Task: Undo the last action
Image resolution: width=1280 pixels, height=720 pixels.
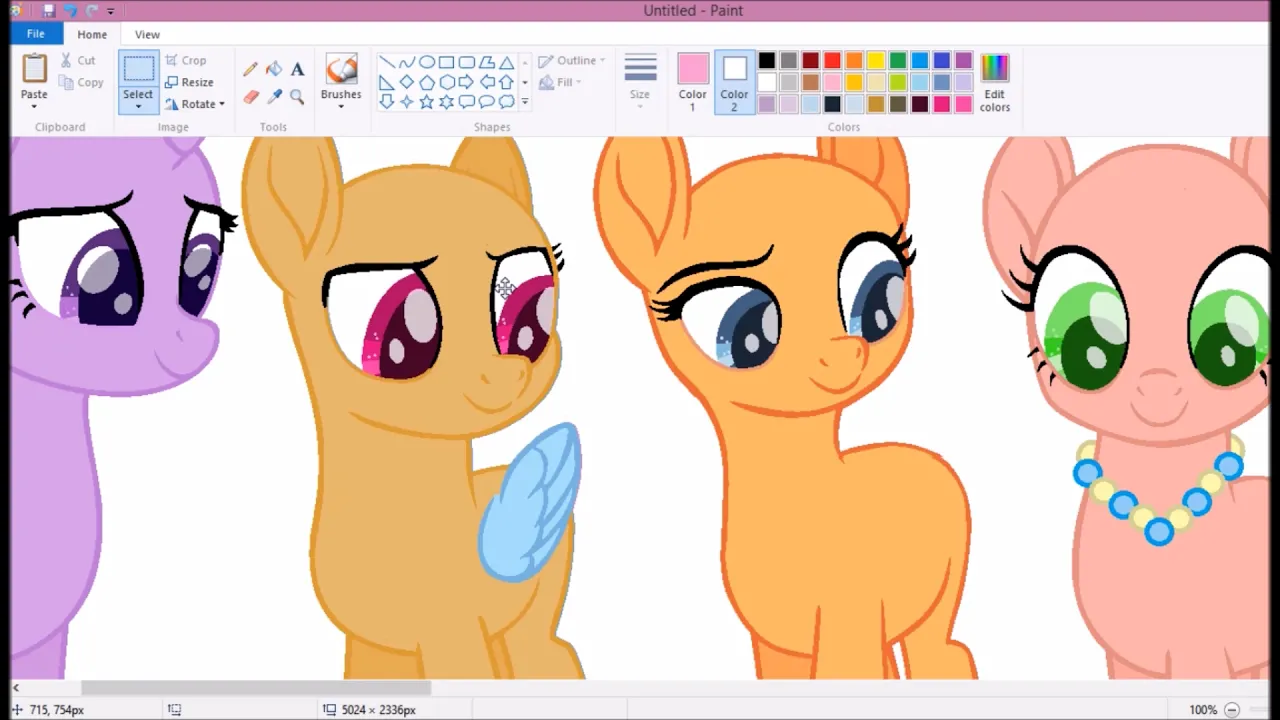Action: [70, 11]
